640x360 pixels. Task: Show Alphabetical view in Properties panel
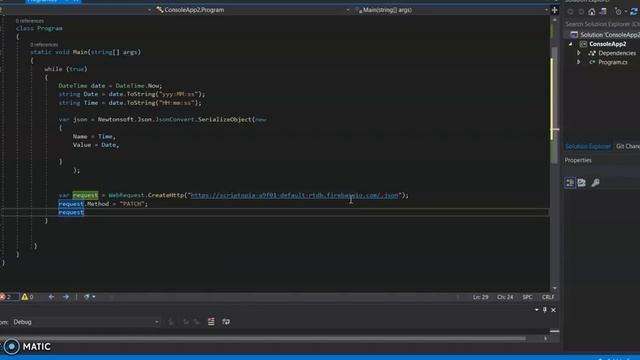click(582, 182)
